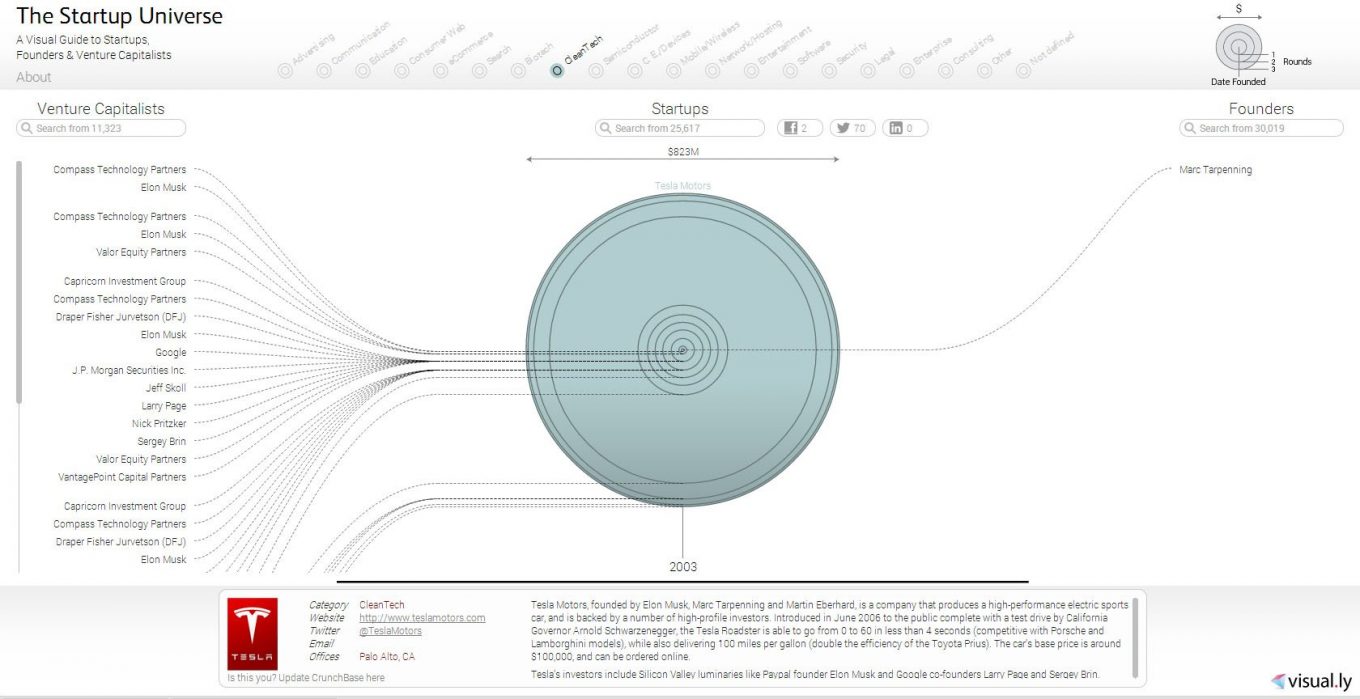The image size is (1360, 699).
Task: Click the Startups column heading
Action: click(x=680, y=109)
